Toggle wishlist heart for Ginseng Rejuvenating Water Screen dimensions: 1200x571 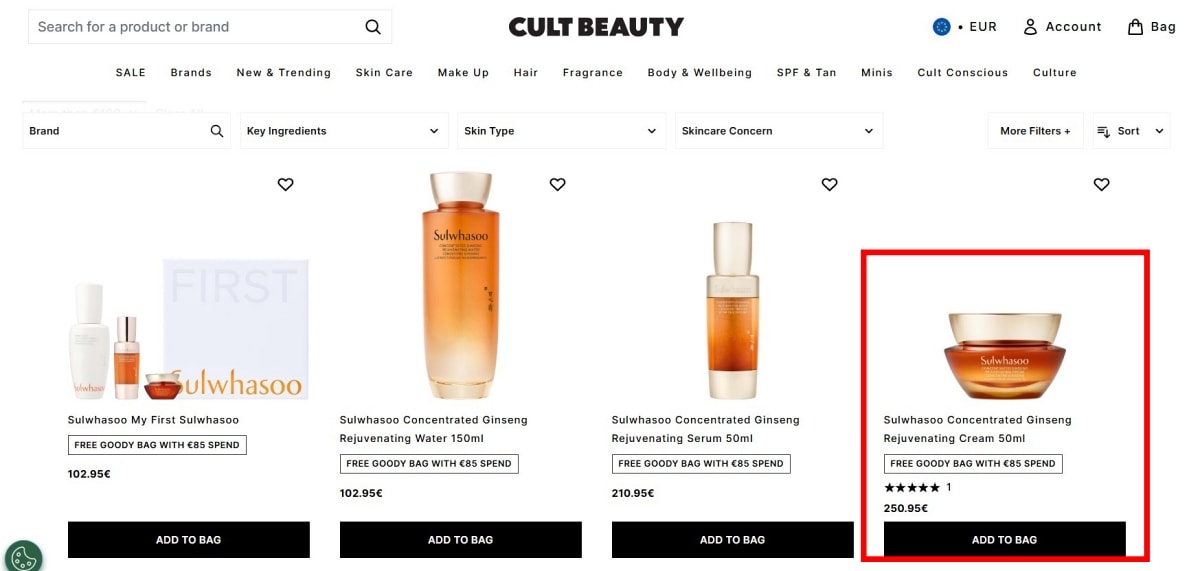pos(558,184)
